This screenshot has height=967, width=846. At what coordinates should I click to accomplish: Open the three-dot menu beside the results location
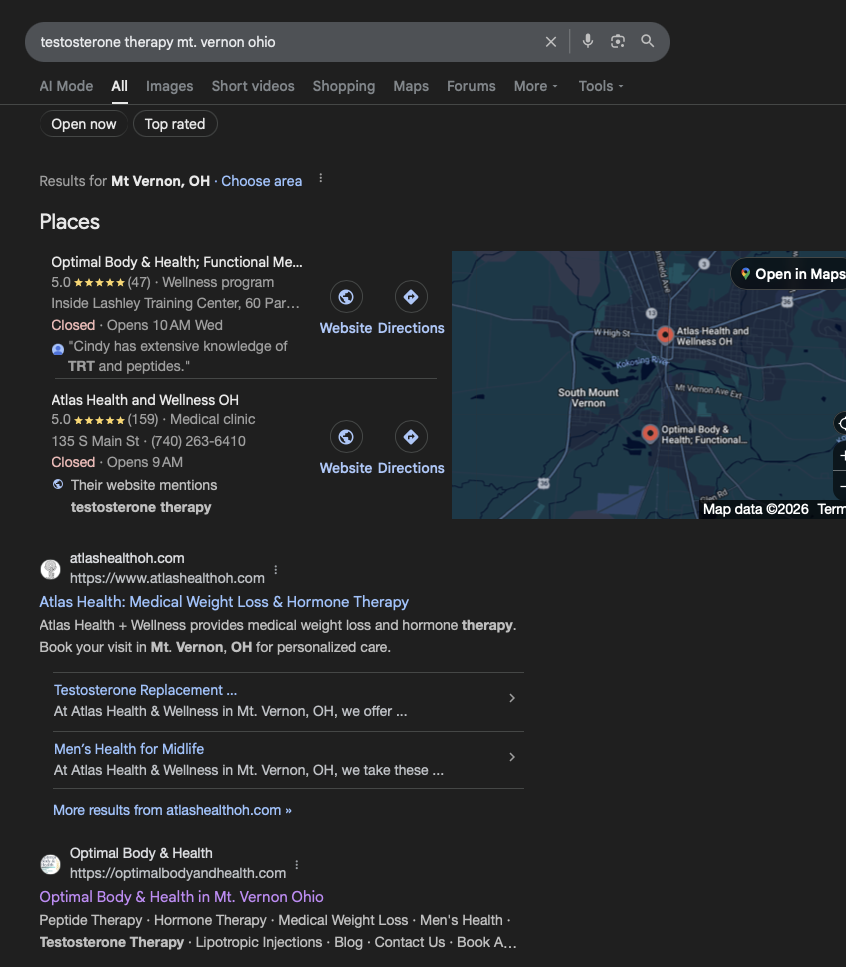click(320, 177)
